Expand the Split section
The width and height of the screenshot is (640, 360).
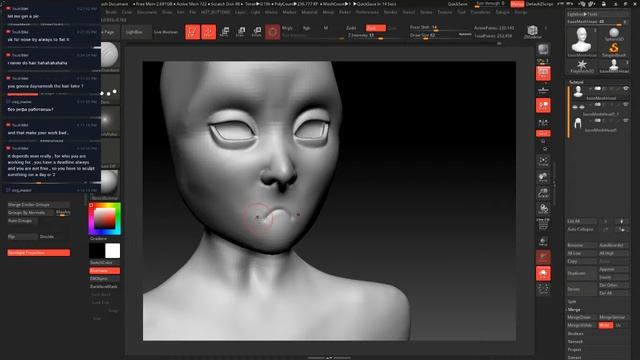(571, 302)
